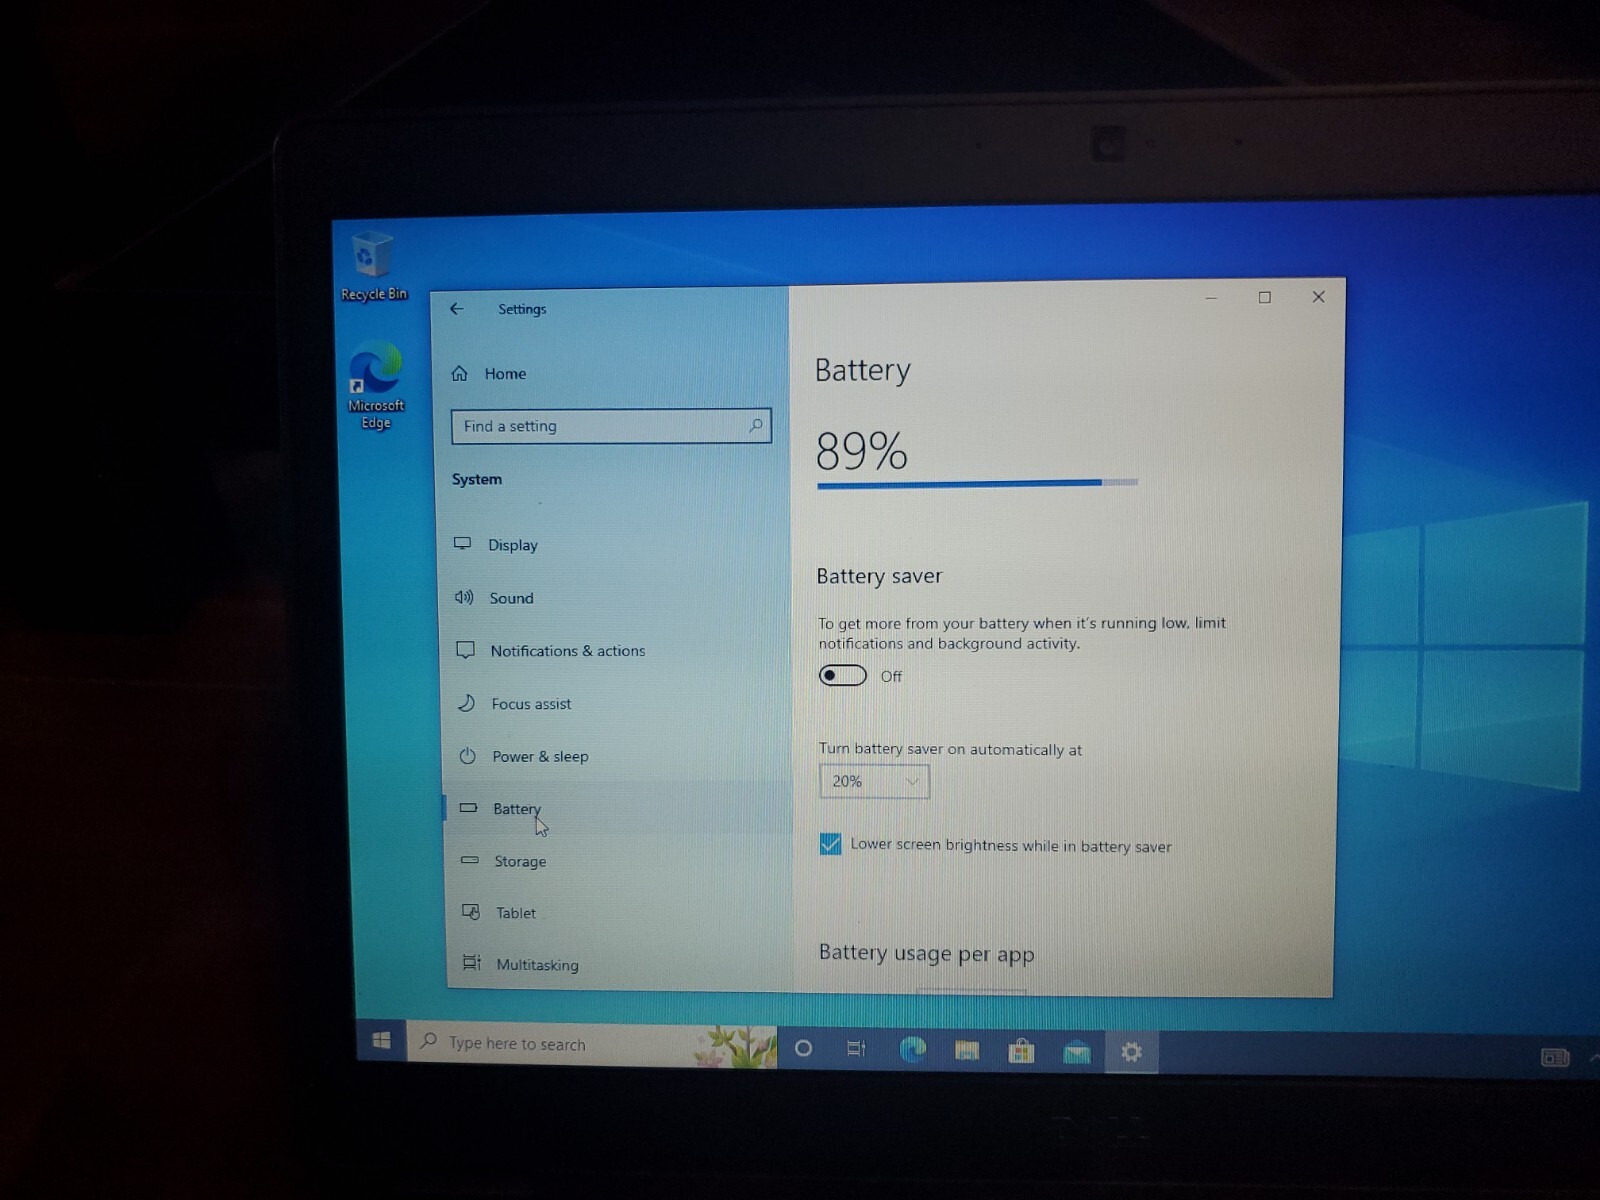Viewport: 1600px width, 1200px height.
Task: Click the Battery usage per app heading
Action: pyautogui.click(x=926, y=953)
